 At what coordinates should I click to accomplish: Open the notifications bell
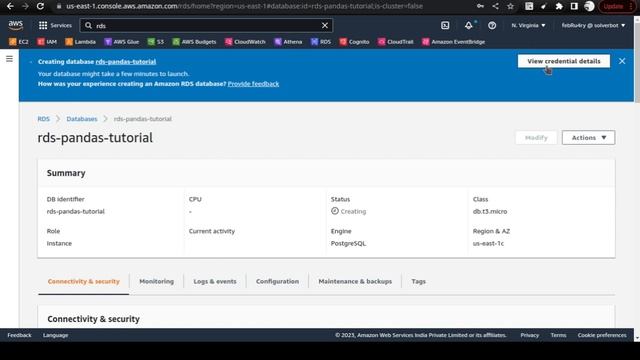(x=469, y=25)
